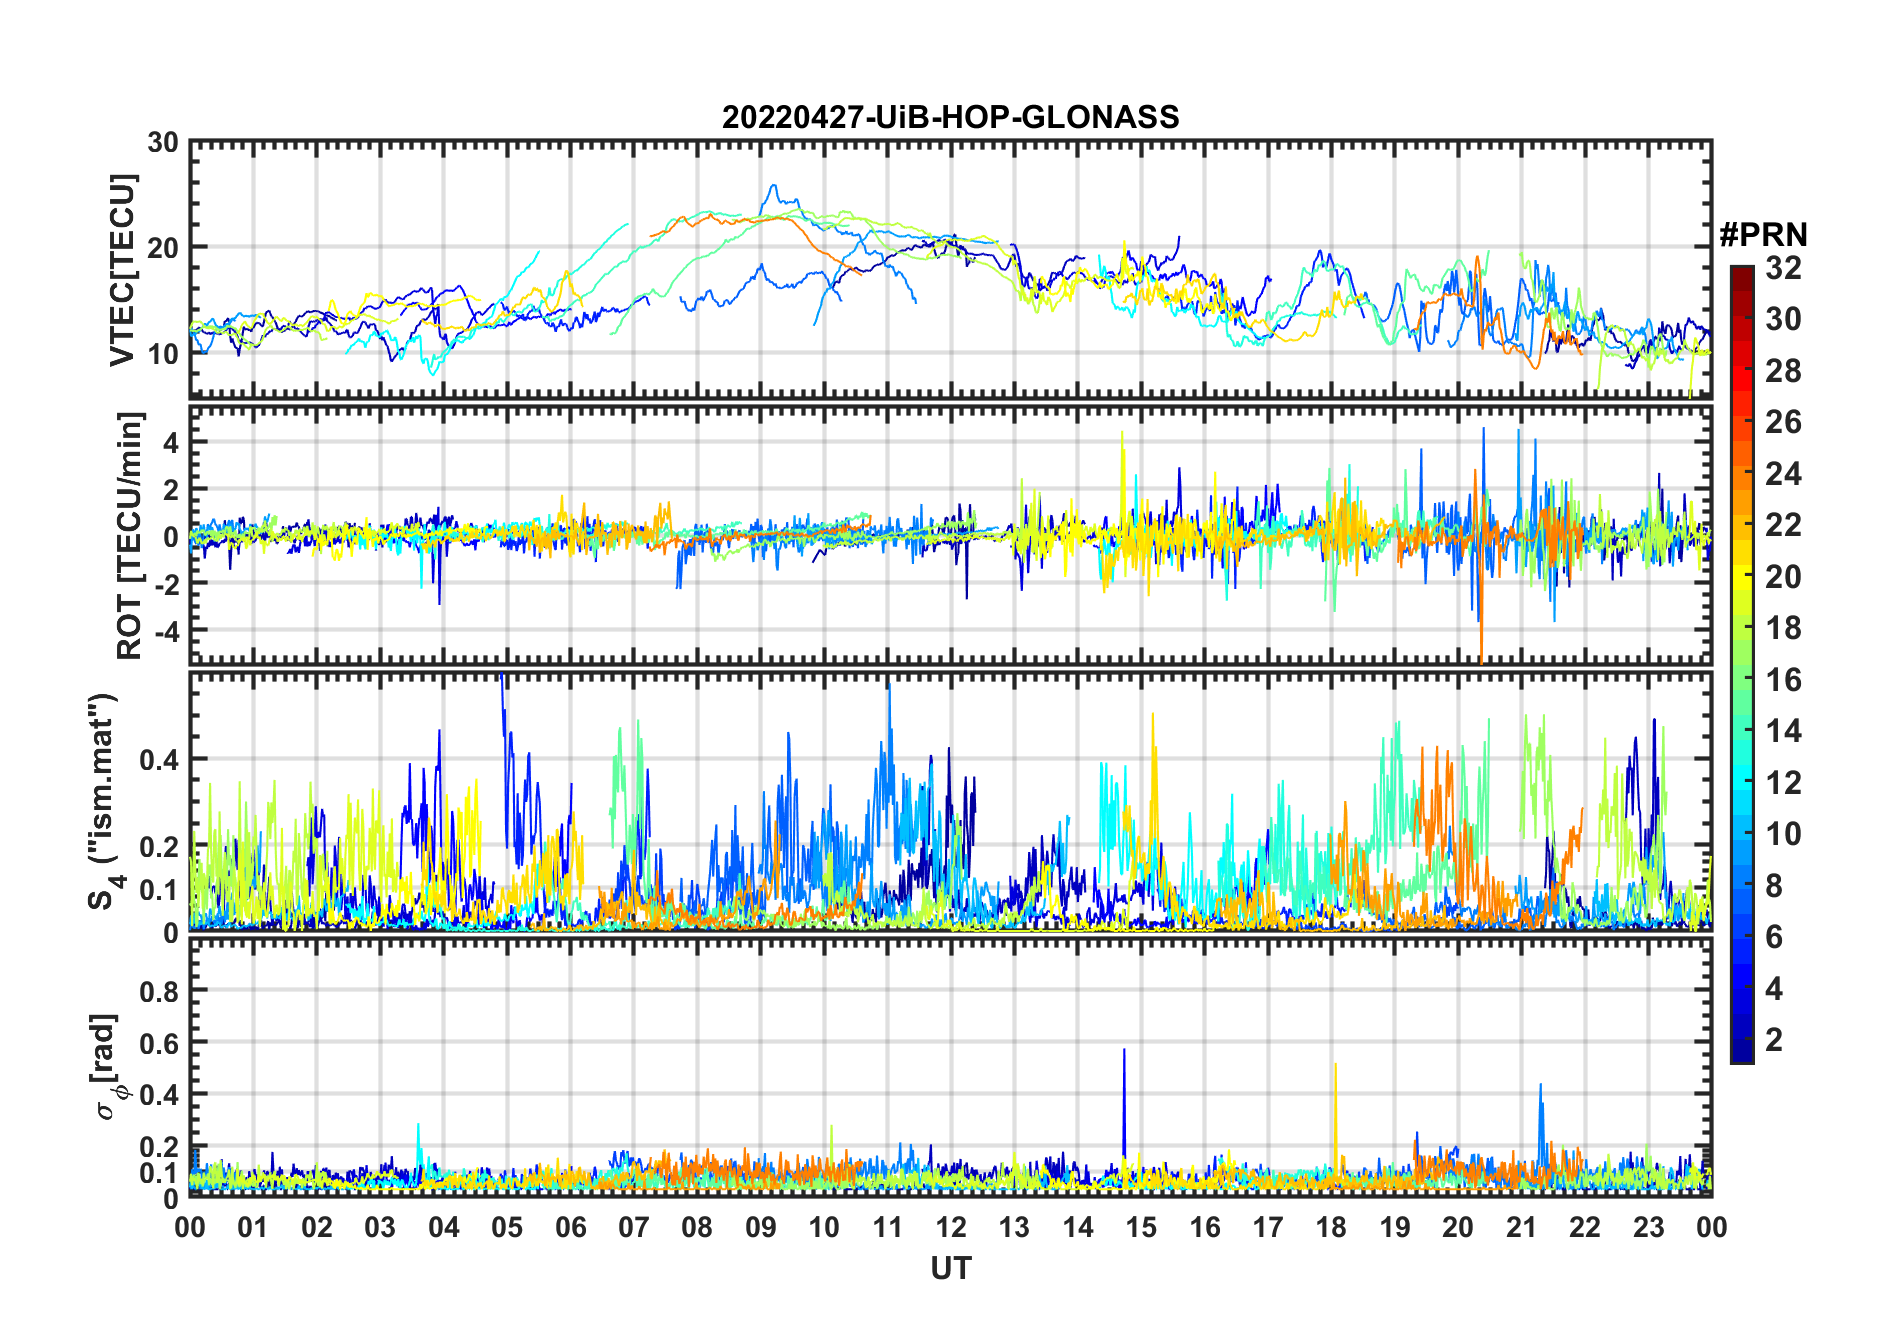Click the 01 hour tick on UT axis
The width and height of the screenshot is (1902, 1330).
(x=253, y=1227)
